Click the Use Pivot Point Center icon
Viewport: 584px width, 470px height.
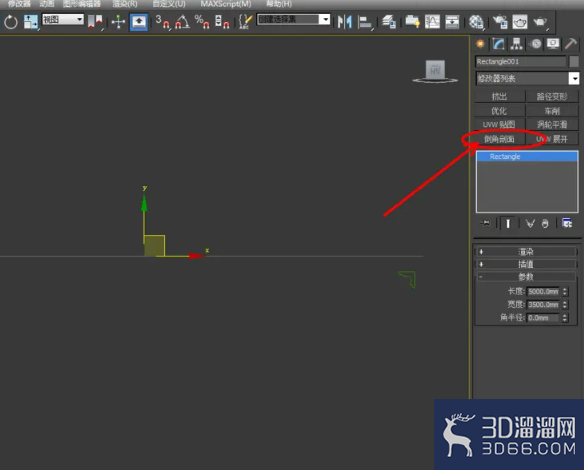(95, 22)
